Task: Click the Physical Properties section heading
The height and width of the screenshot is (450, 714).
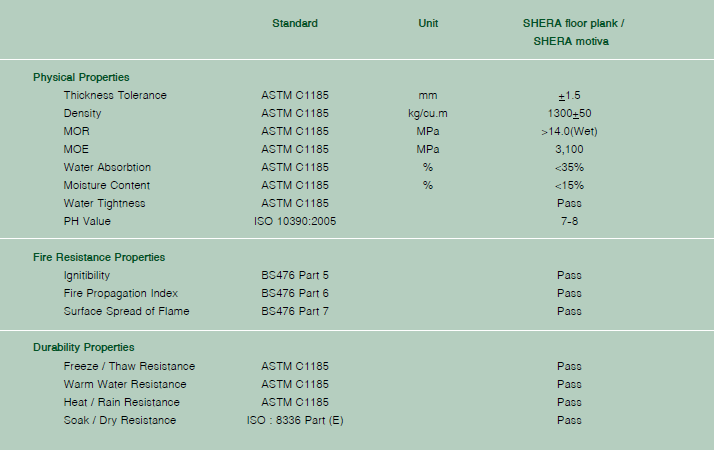Action: [x=81, y=77]
